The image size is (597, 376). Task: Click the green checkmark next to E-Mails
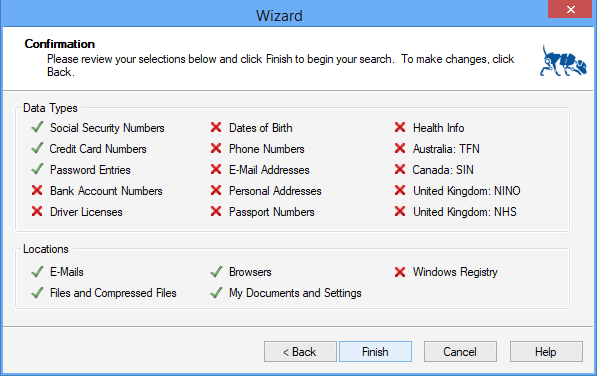pyautogui.click(x=37, y=271)
